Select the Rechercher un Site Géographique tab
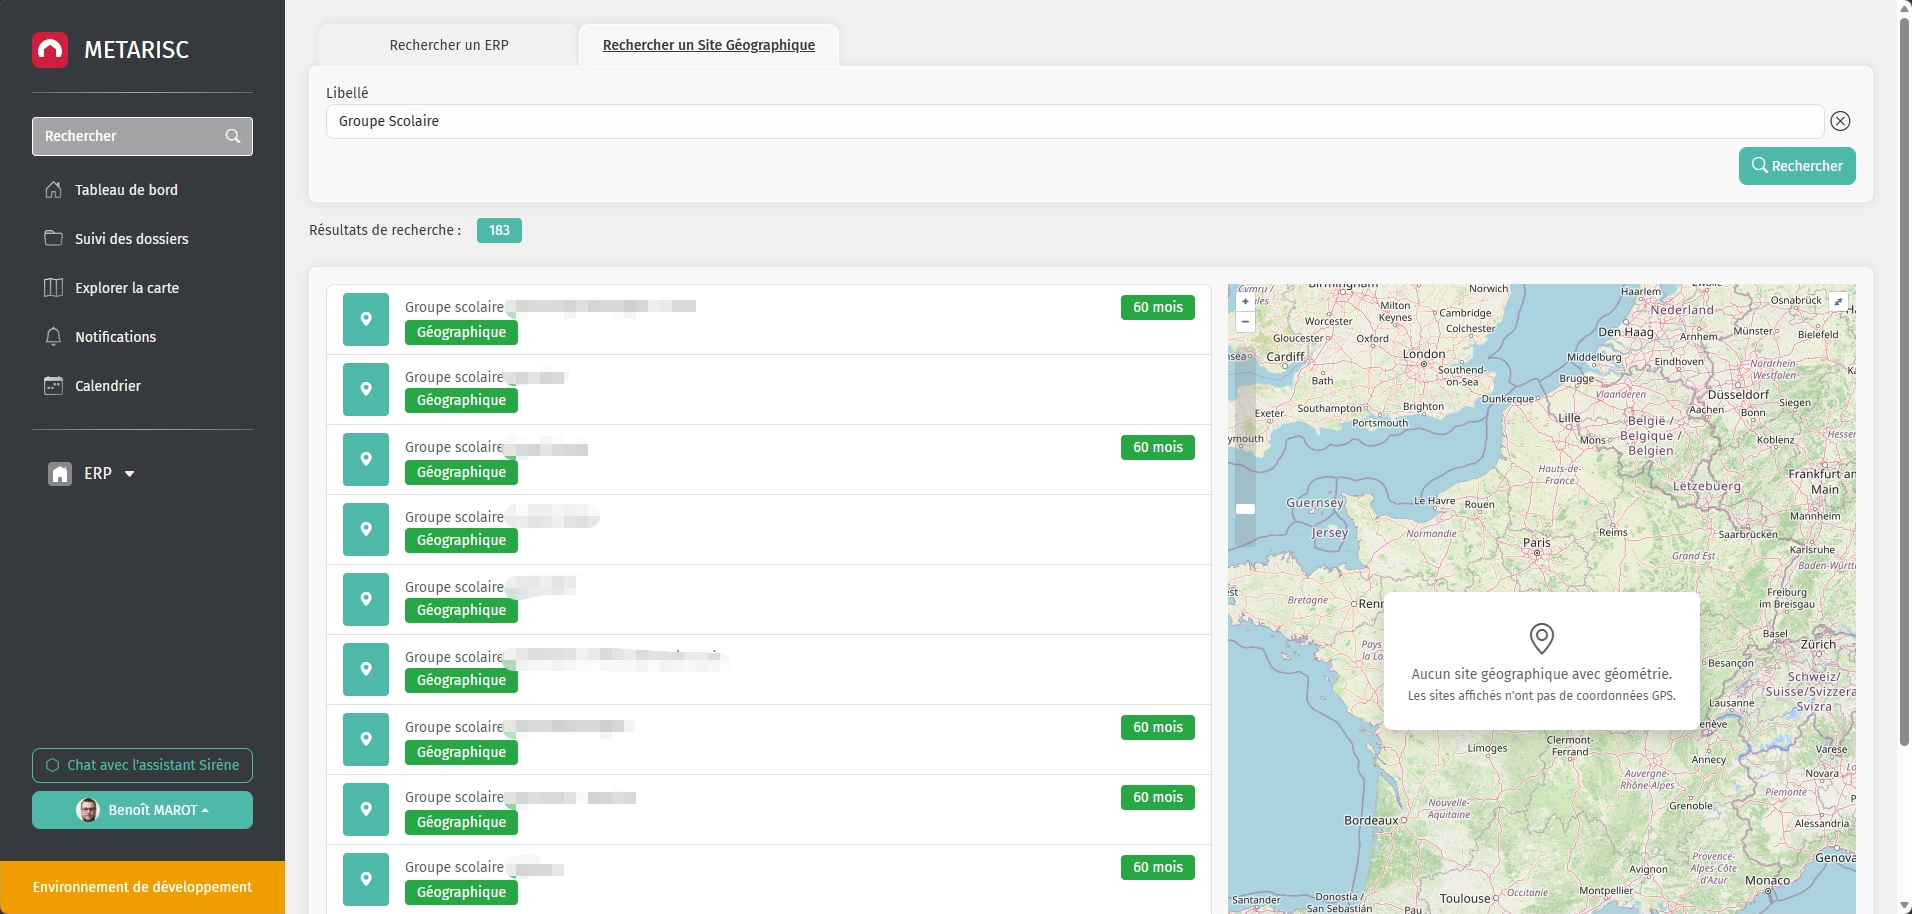This screenshot has height=914, width=1912. 707,44
